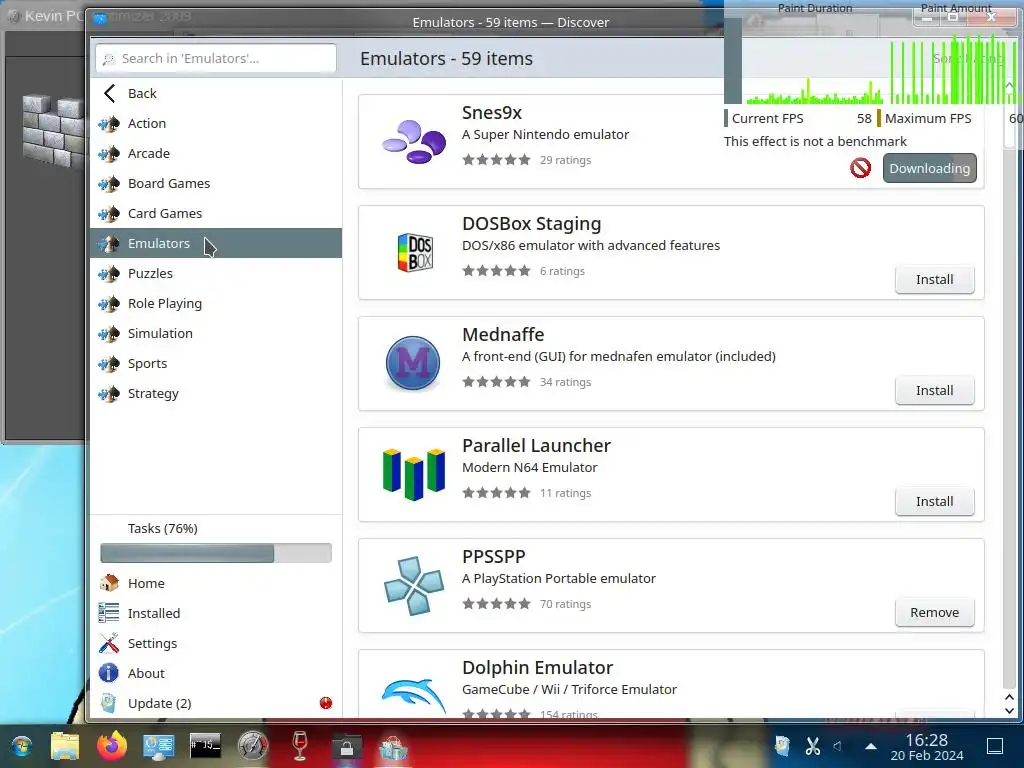Switch to Discover in the taskbar

pyautogui.click(x=394, y=748)
